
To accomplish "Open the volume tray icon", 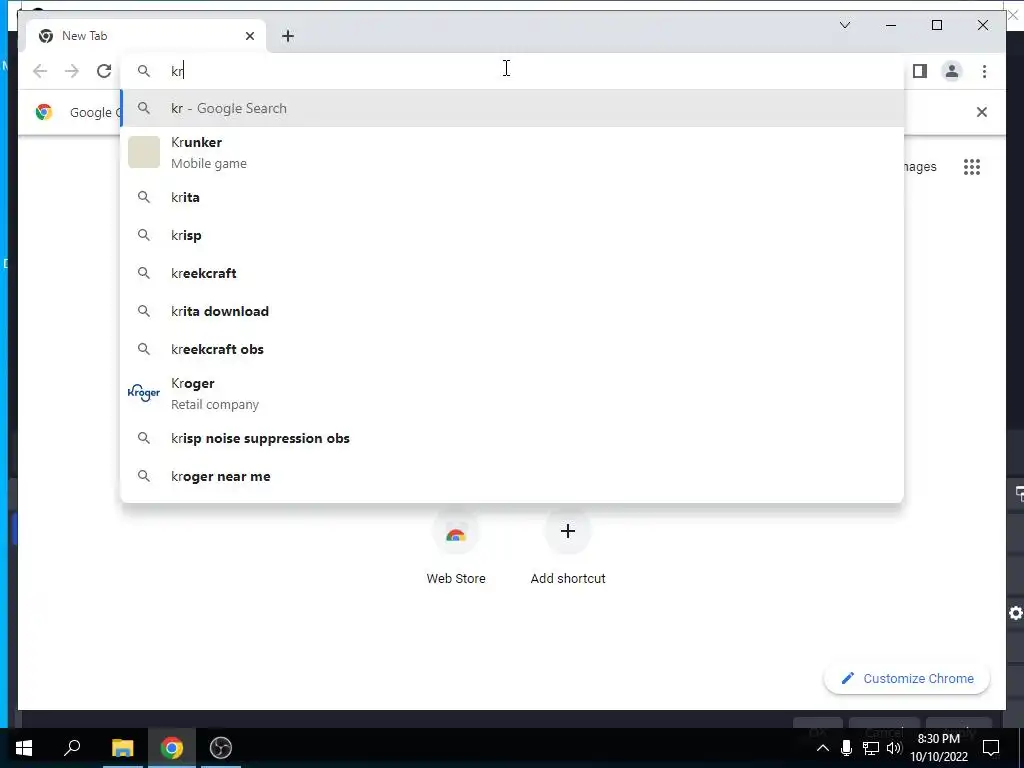I will coord(894,748).
